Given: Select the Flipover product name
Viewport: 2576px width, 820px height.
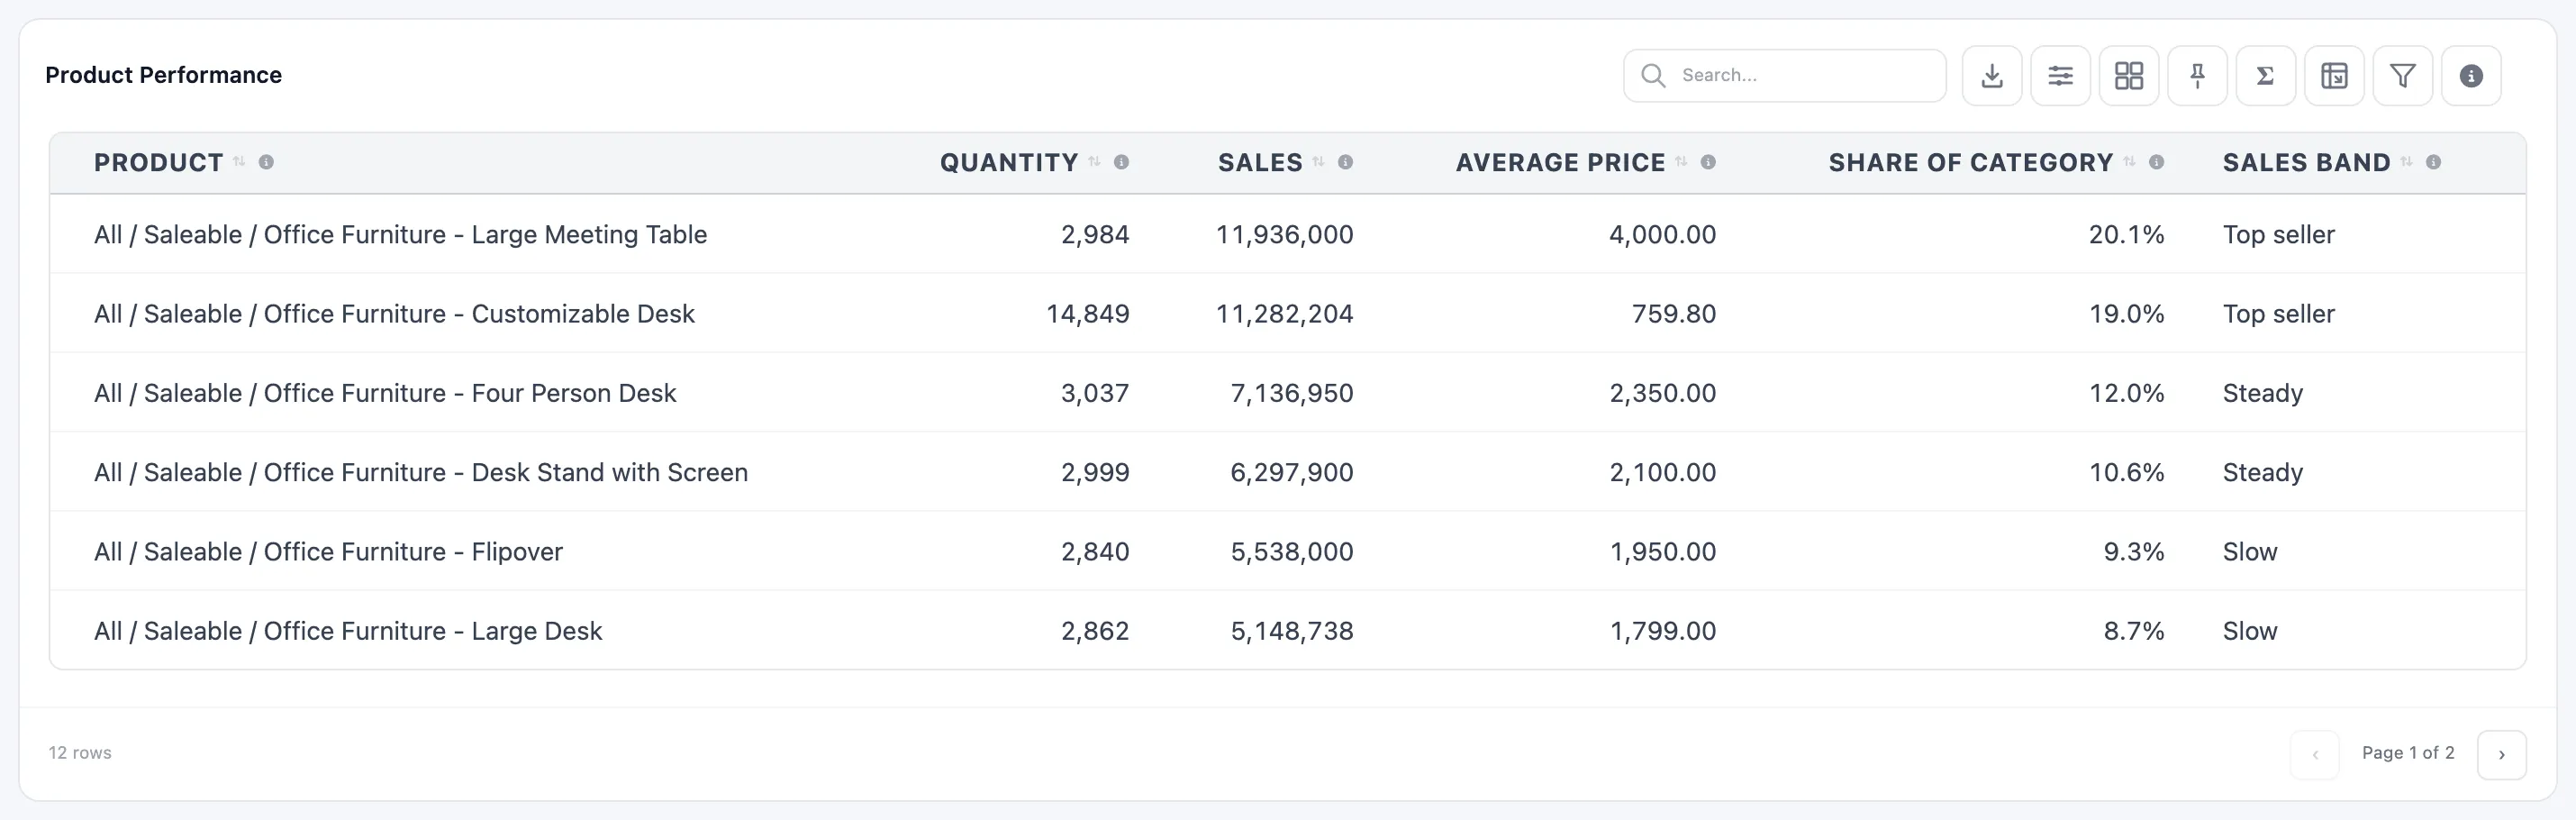Looking at the screenshot, I should pyautogui.click(x=328, y=551).
